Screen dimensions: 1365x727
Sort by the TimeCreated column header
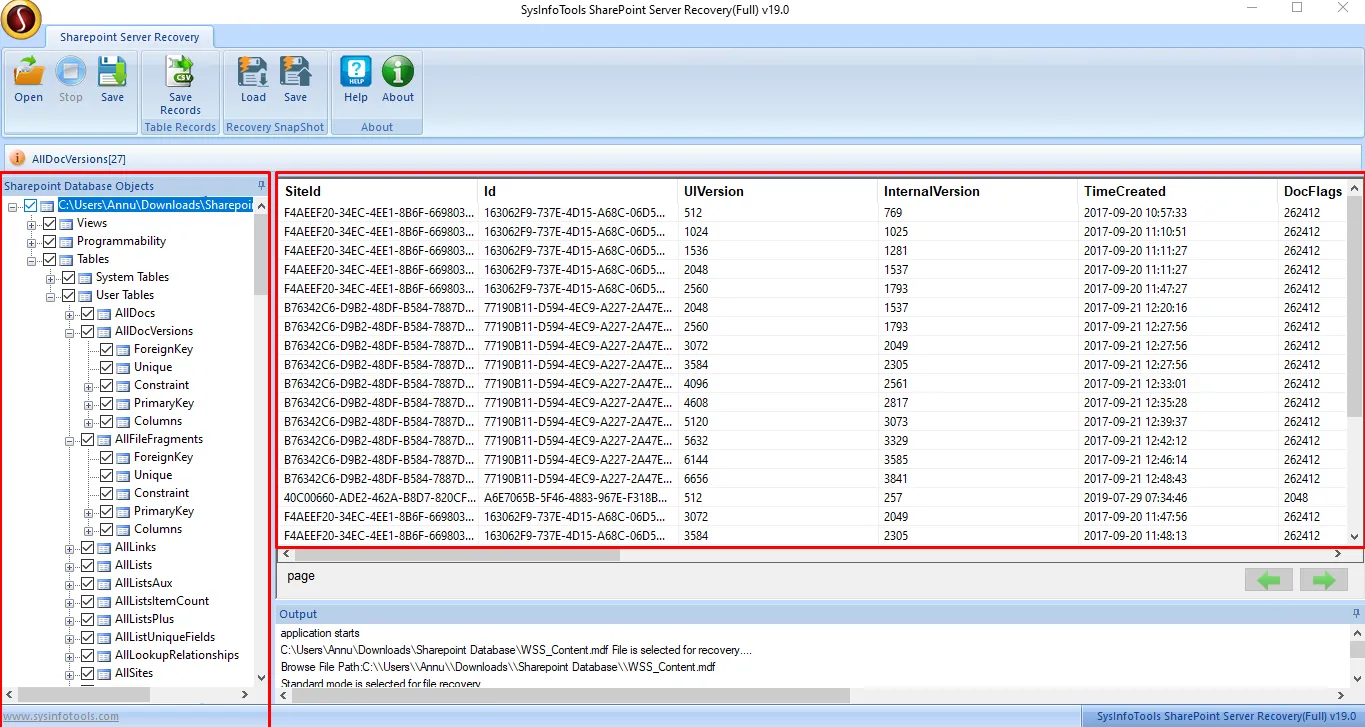[1125, 191]
